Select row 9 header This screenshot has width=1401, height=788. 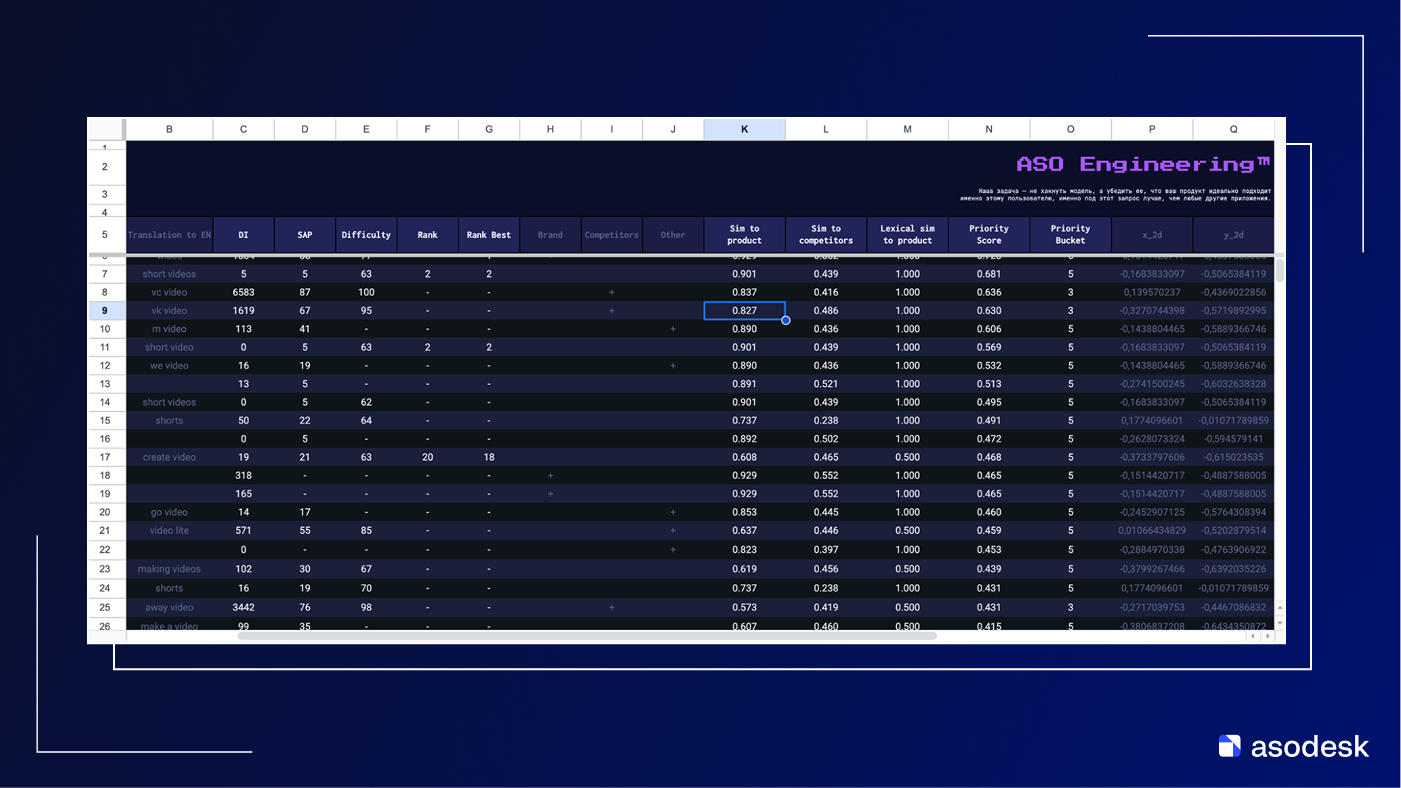(105, 311)
